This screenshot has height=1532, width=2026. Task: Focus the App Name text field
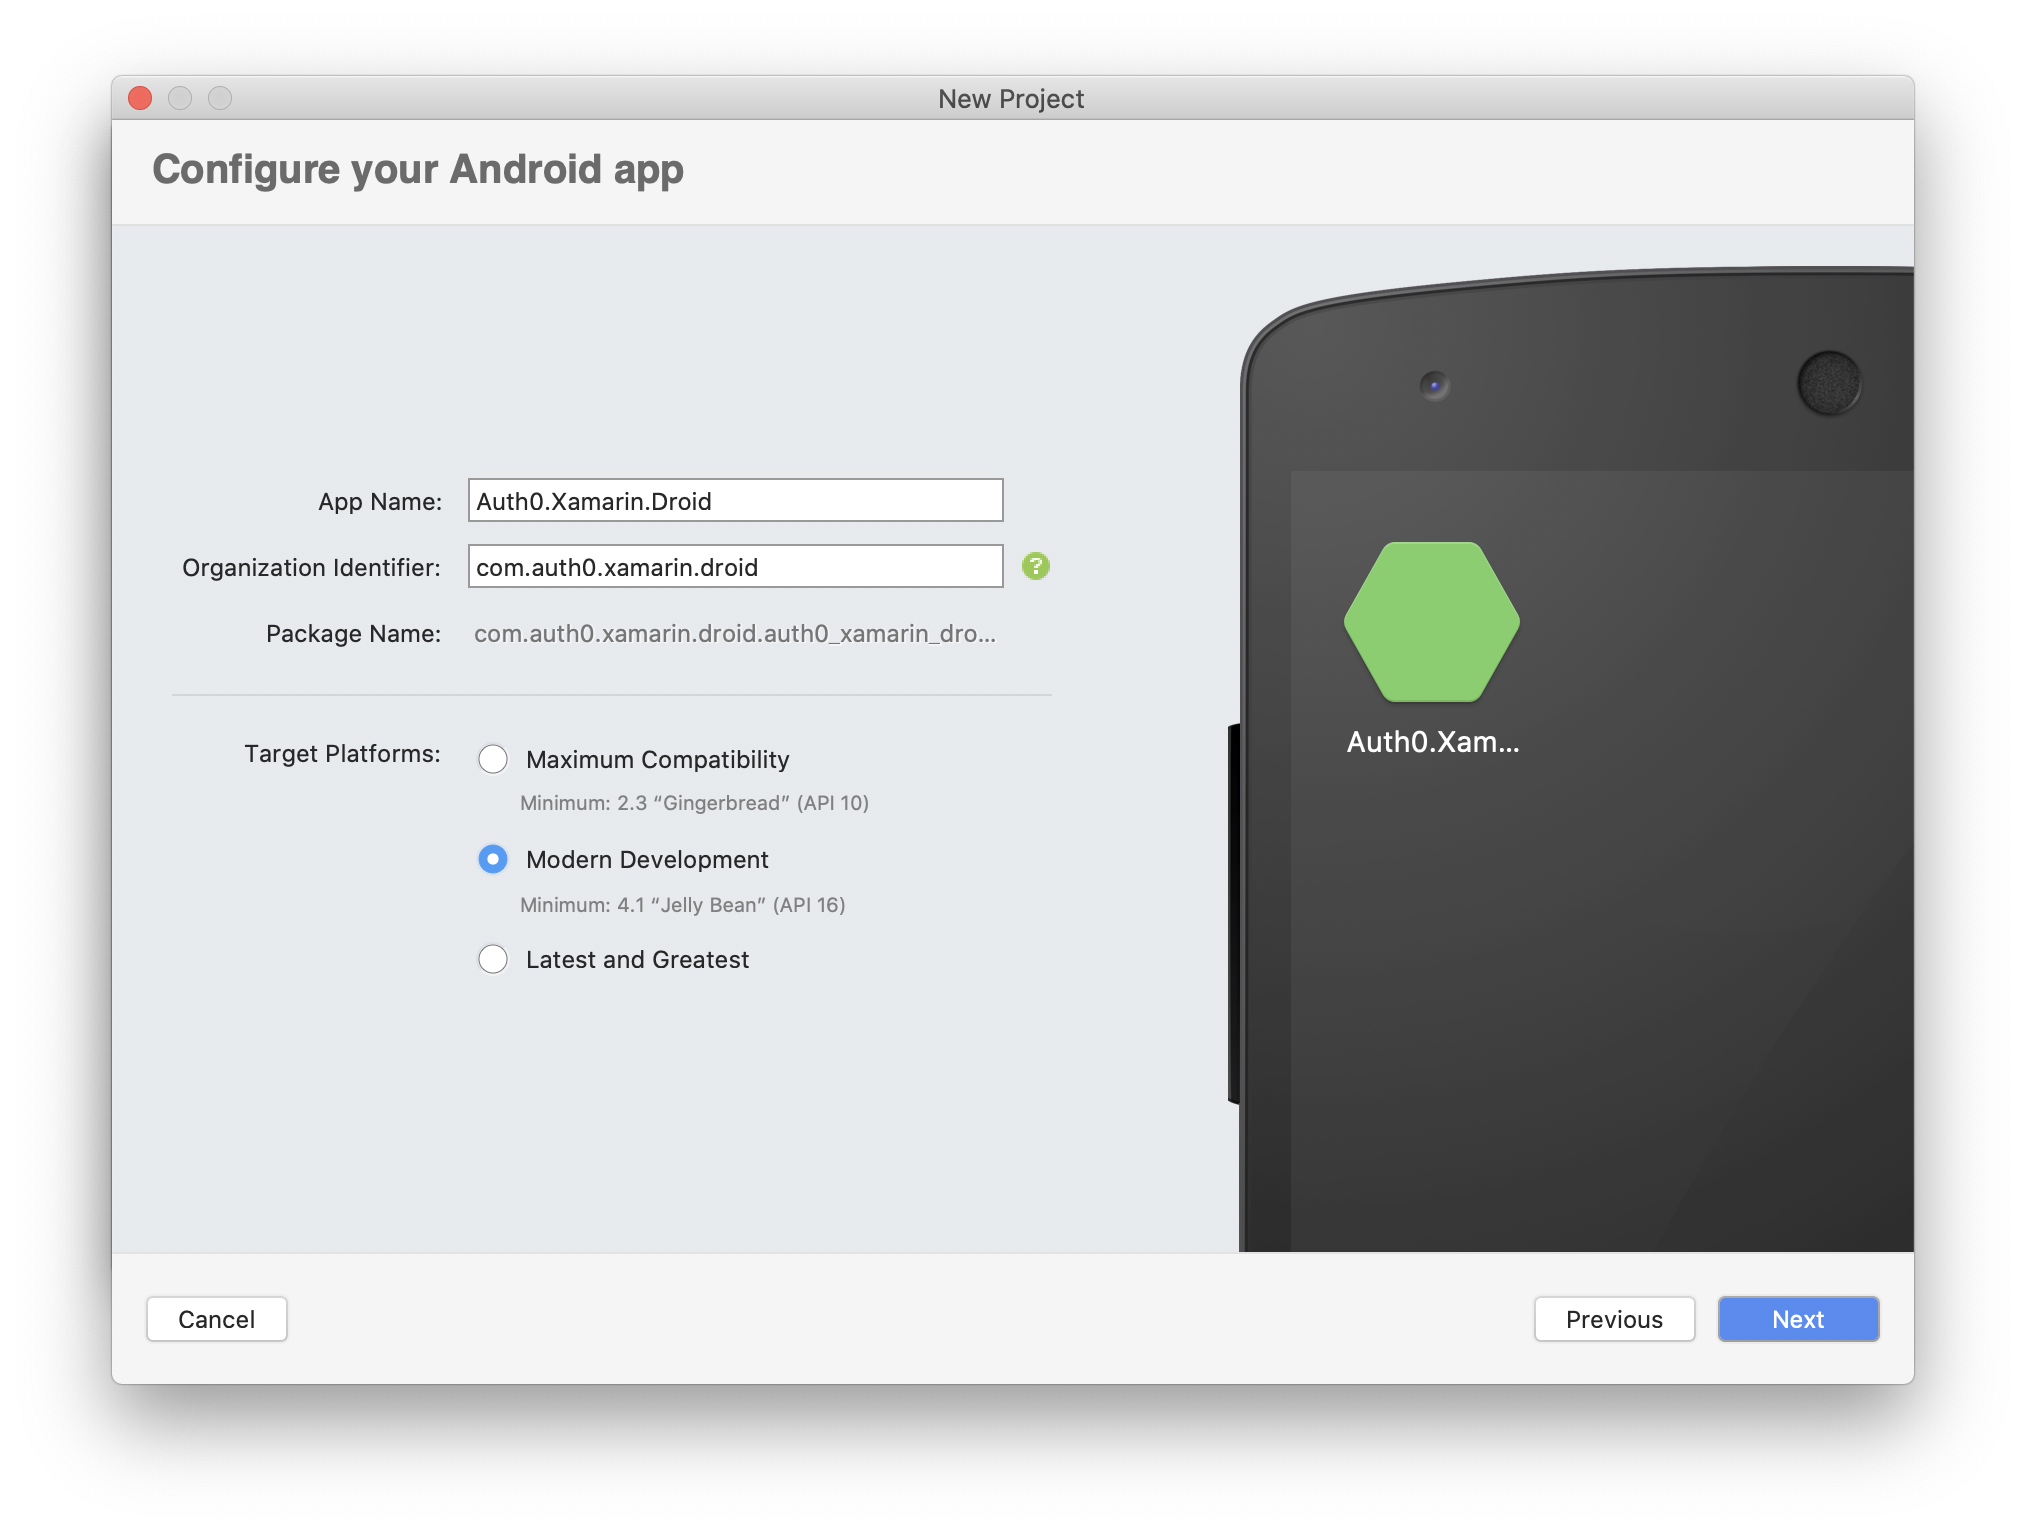[735, 501]
